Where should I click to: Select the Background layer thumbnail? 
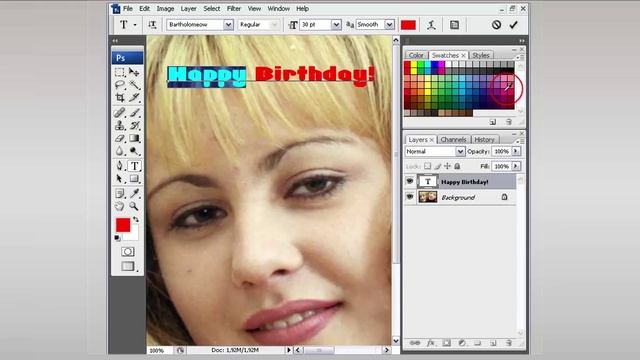[x=428, y=197]
